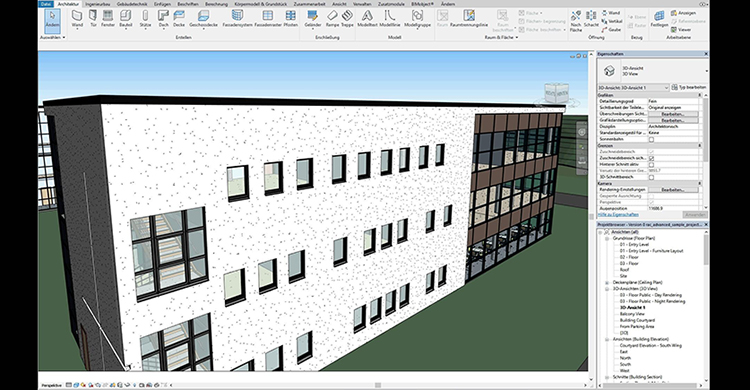Select the Balcony View tree item
The height and width of the screenshot is (390, 750).
632,314
